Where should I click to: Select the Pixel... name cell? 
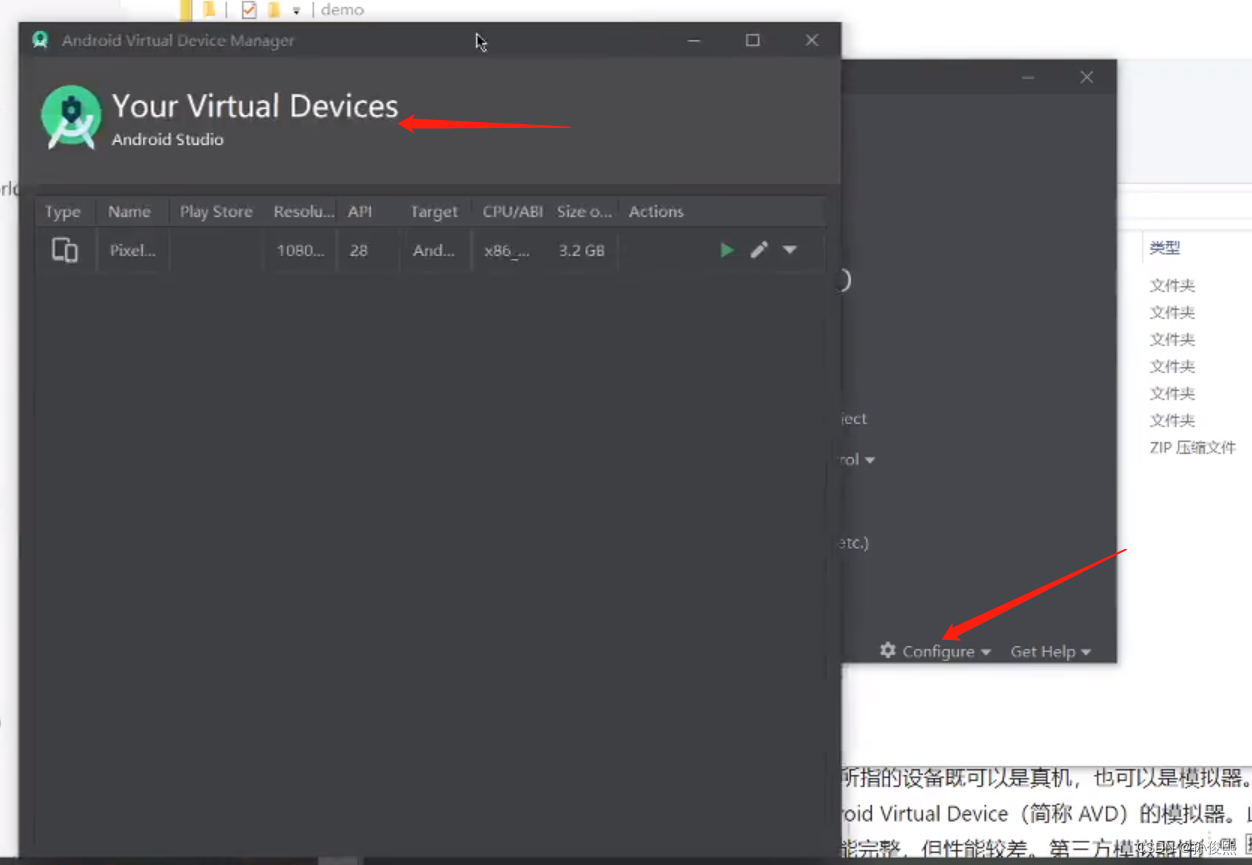(133, 251)
